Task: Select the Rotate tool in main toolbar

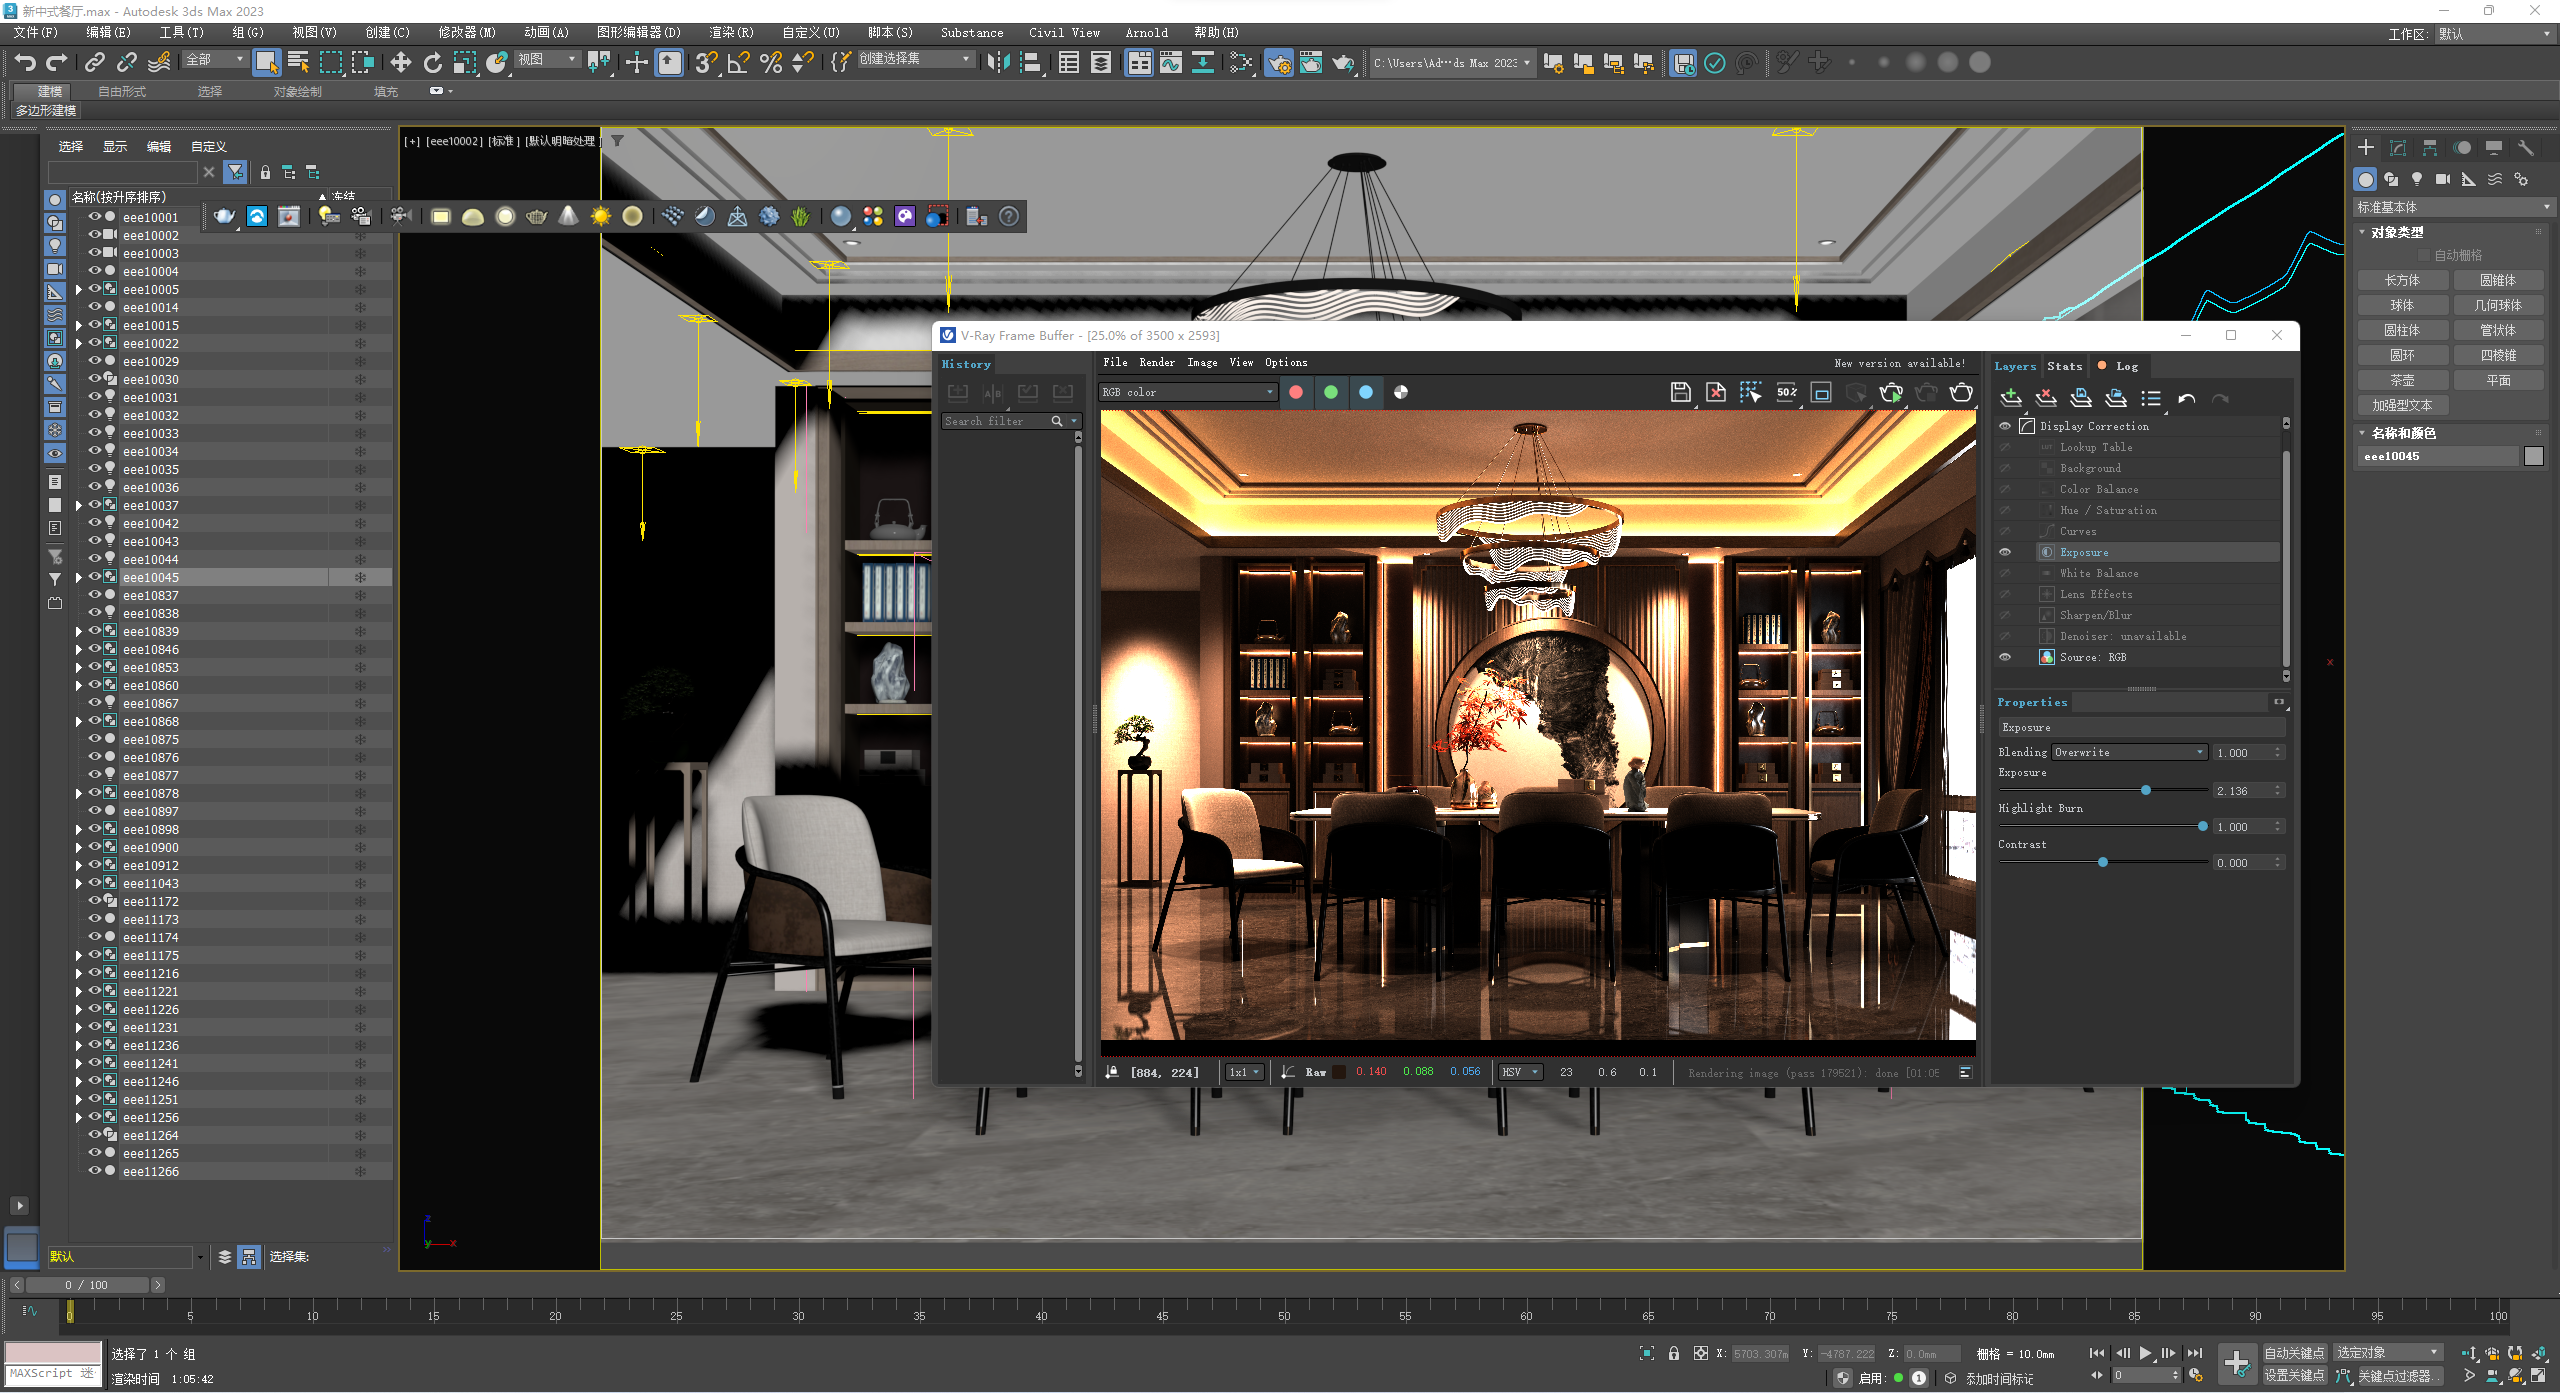Action: pos(432,63)
